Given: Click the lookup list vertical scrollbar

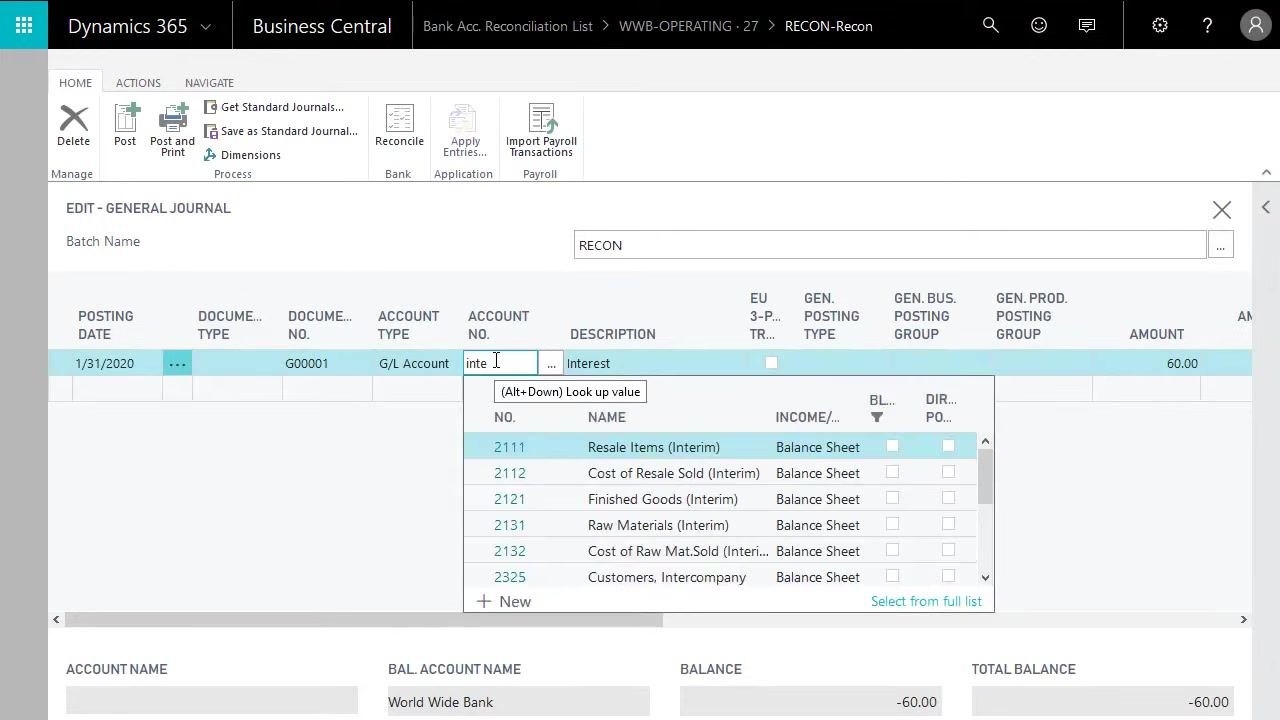Looking at the screenshot, I should pyautogui.click(x=986, y=510).
